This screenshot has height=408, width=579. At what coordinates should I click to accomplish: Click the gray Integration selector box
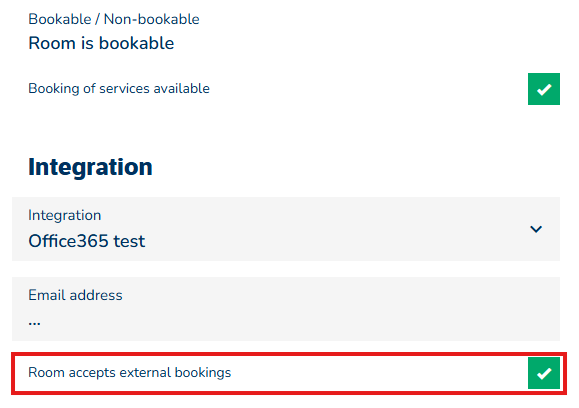[286, 229]
